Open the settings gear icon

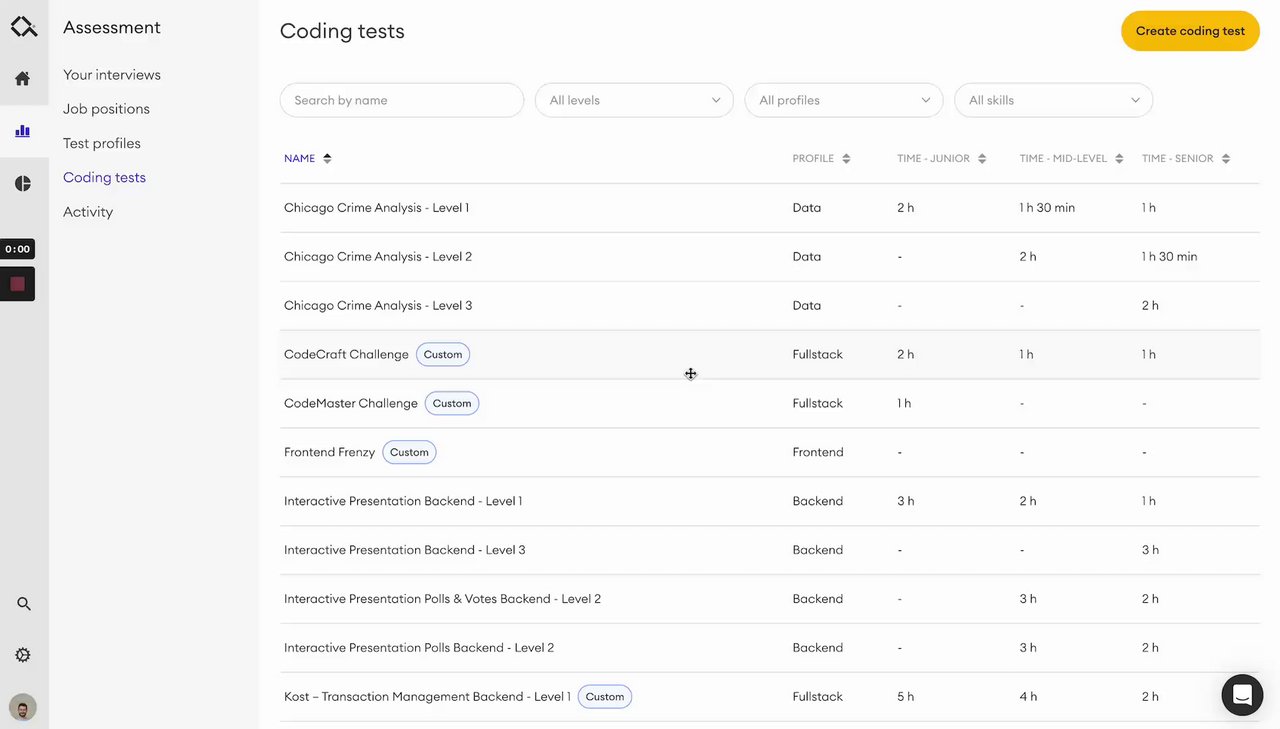tap(22, 655)
